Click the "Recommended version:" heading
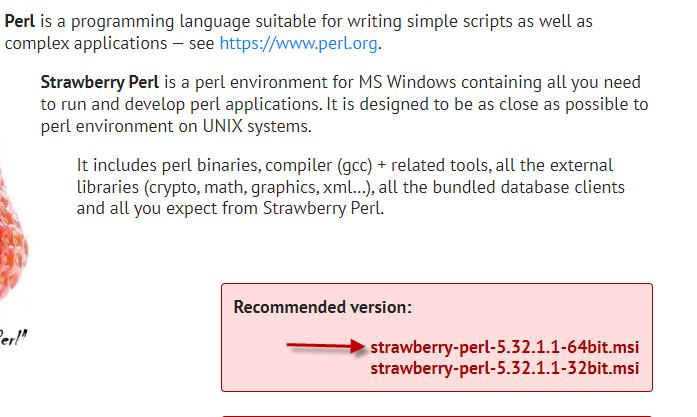The image size is (697, 417). 323,307
